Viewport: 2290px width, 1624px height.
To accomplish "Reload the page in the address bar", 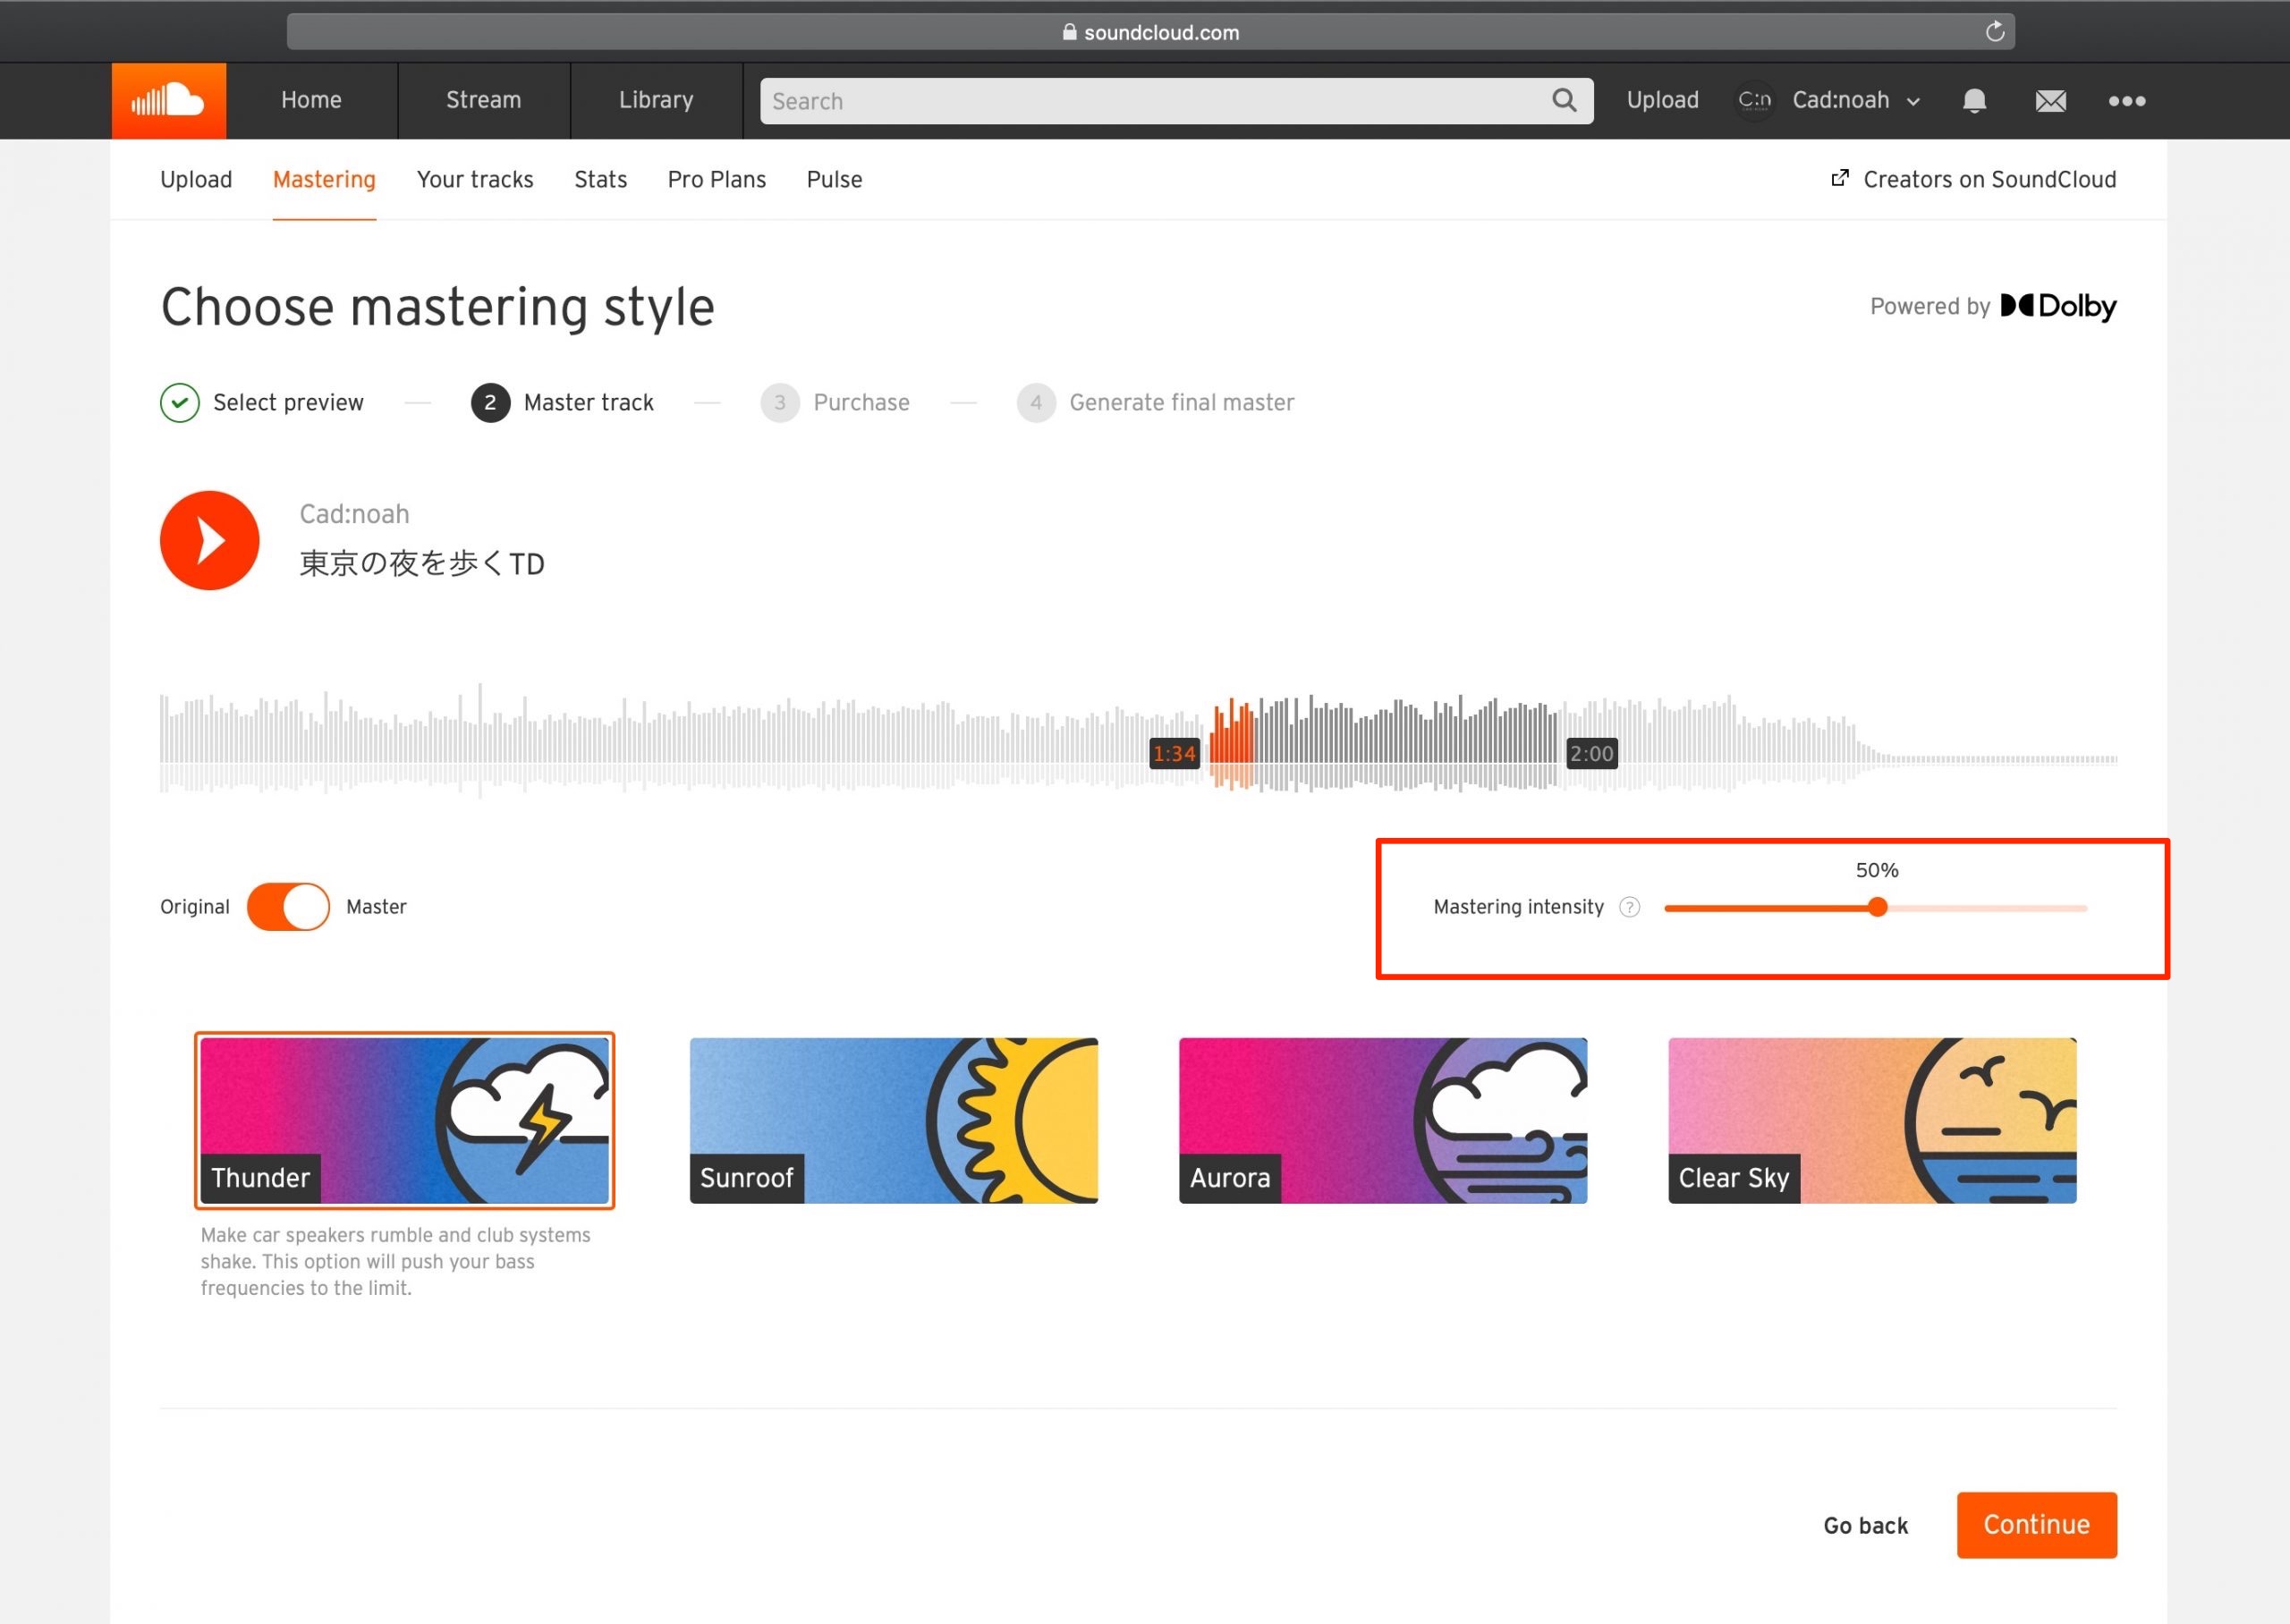I will coord(1994,31).
